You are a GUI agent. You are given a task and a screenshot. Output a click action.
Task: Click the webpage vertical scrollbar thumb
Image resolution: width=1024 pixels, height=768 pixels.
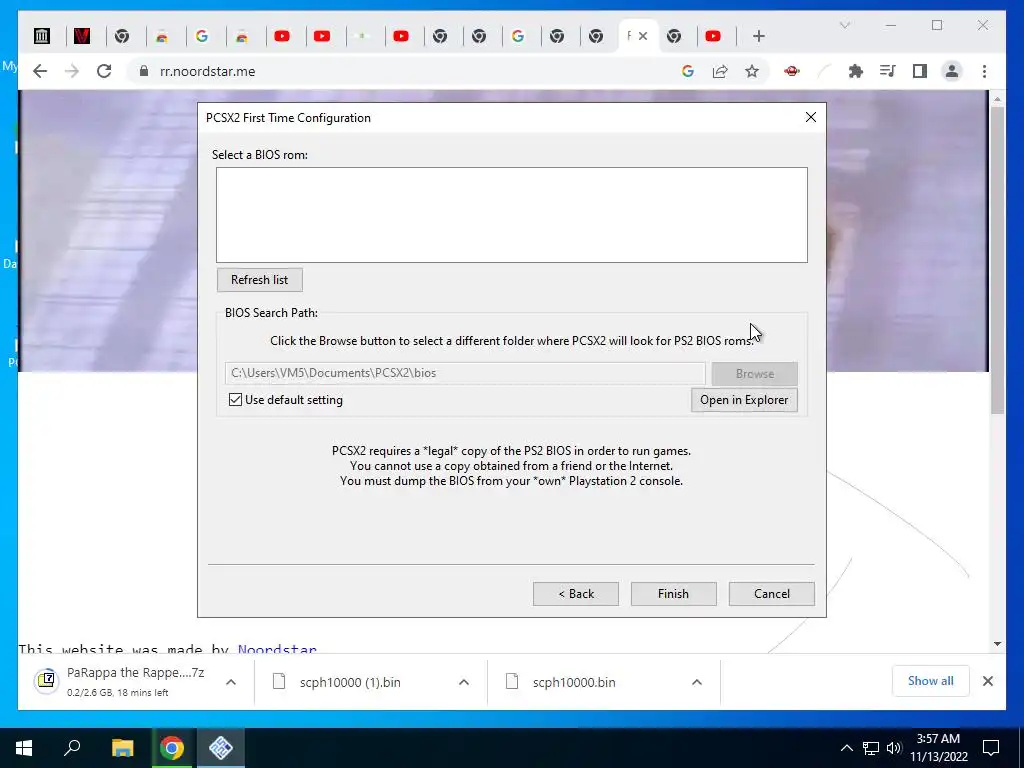[997, 260]
